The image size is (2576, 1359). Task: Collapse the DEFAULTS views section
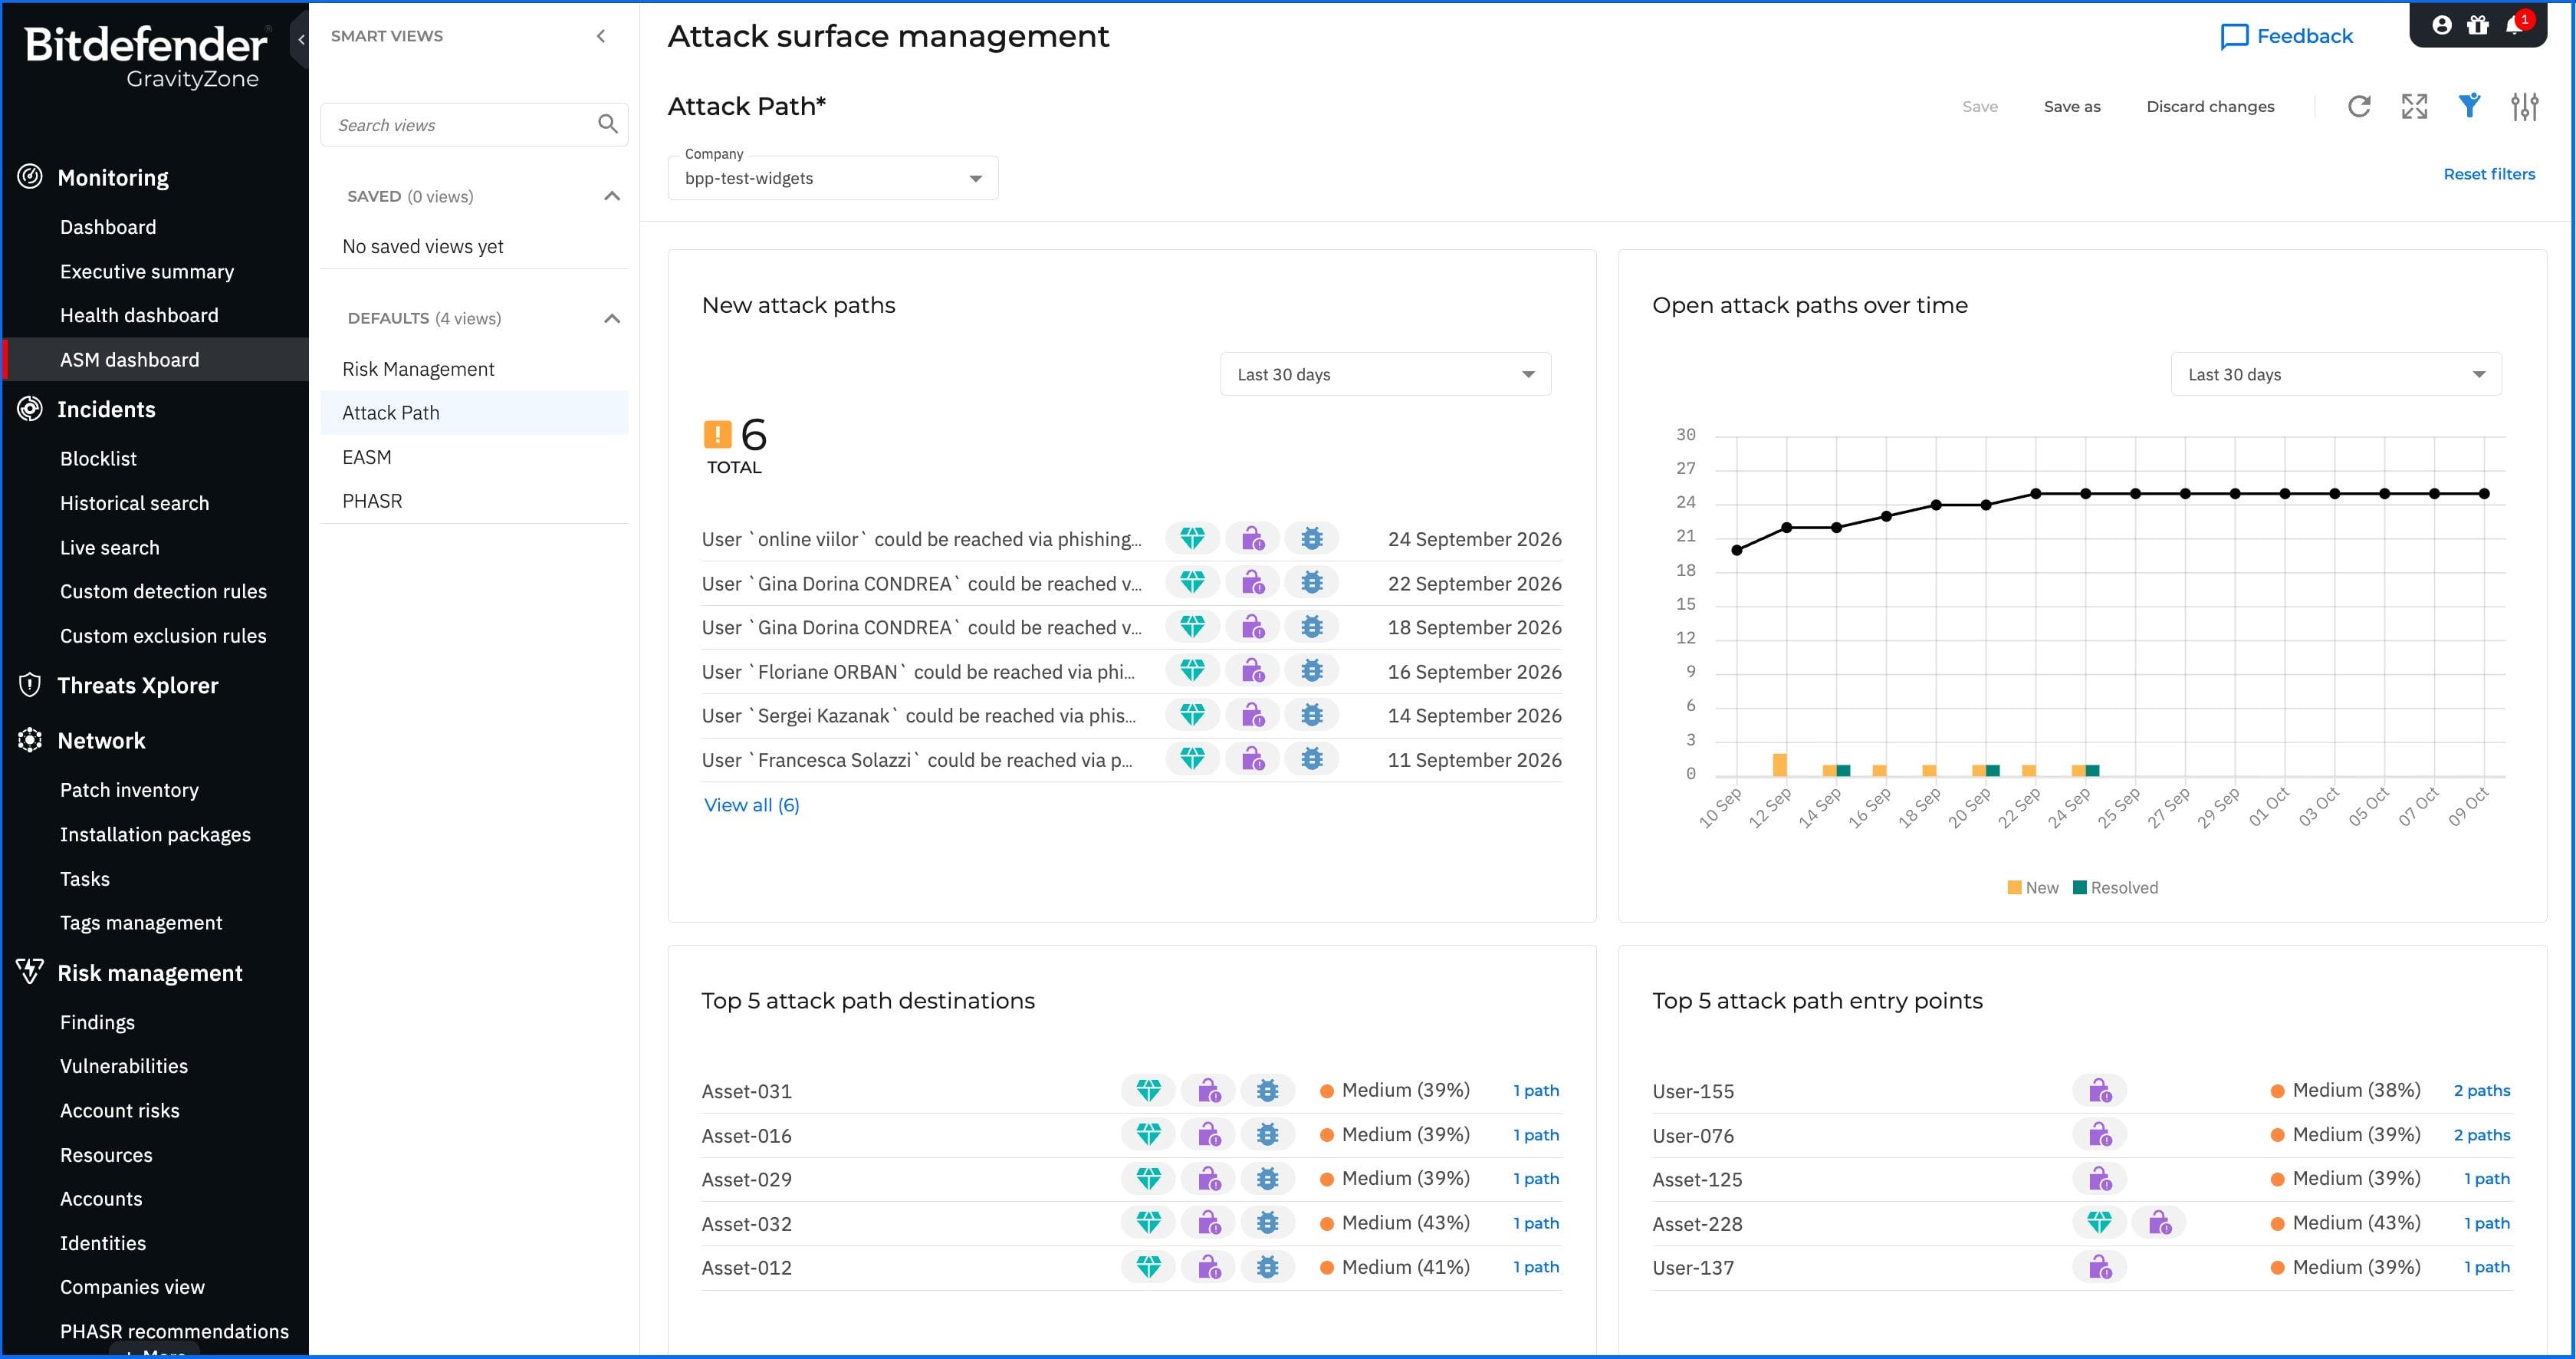(612, 318)
